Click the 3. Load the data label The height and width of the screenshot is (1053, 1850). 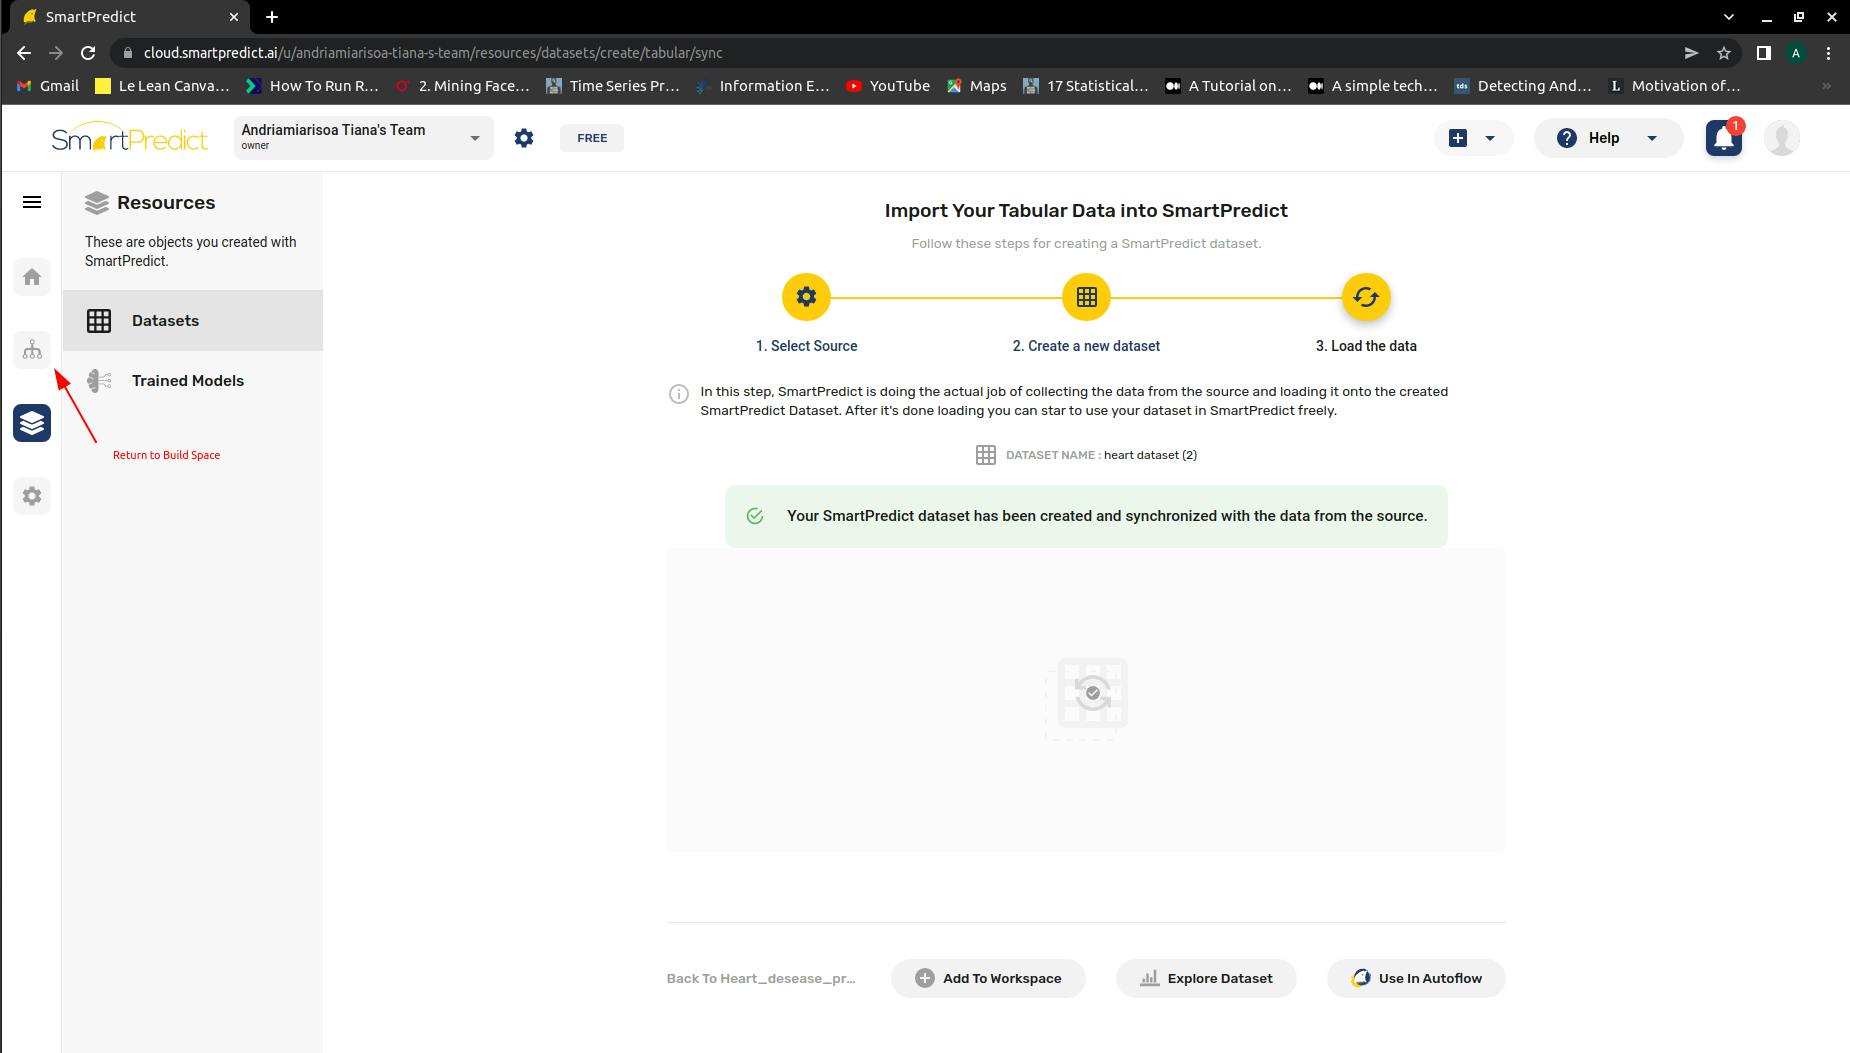pos(1366,346)
